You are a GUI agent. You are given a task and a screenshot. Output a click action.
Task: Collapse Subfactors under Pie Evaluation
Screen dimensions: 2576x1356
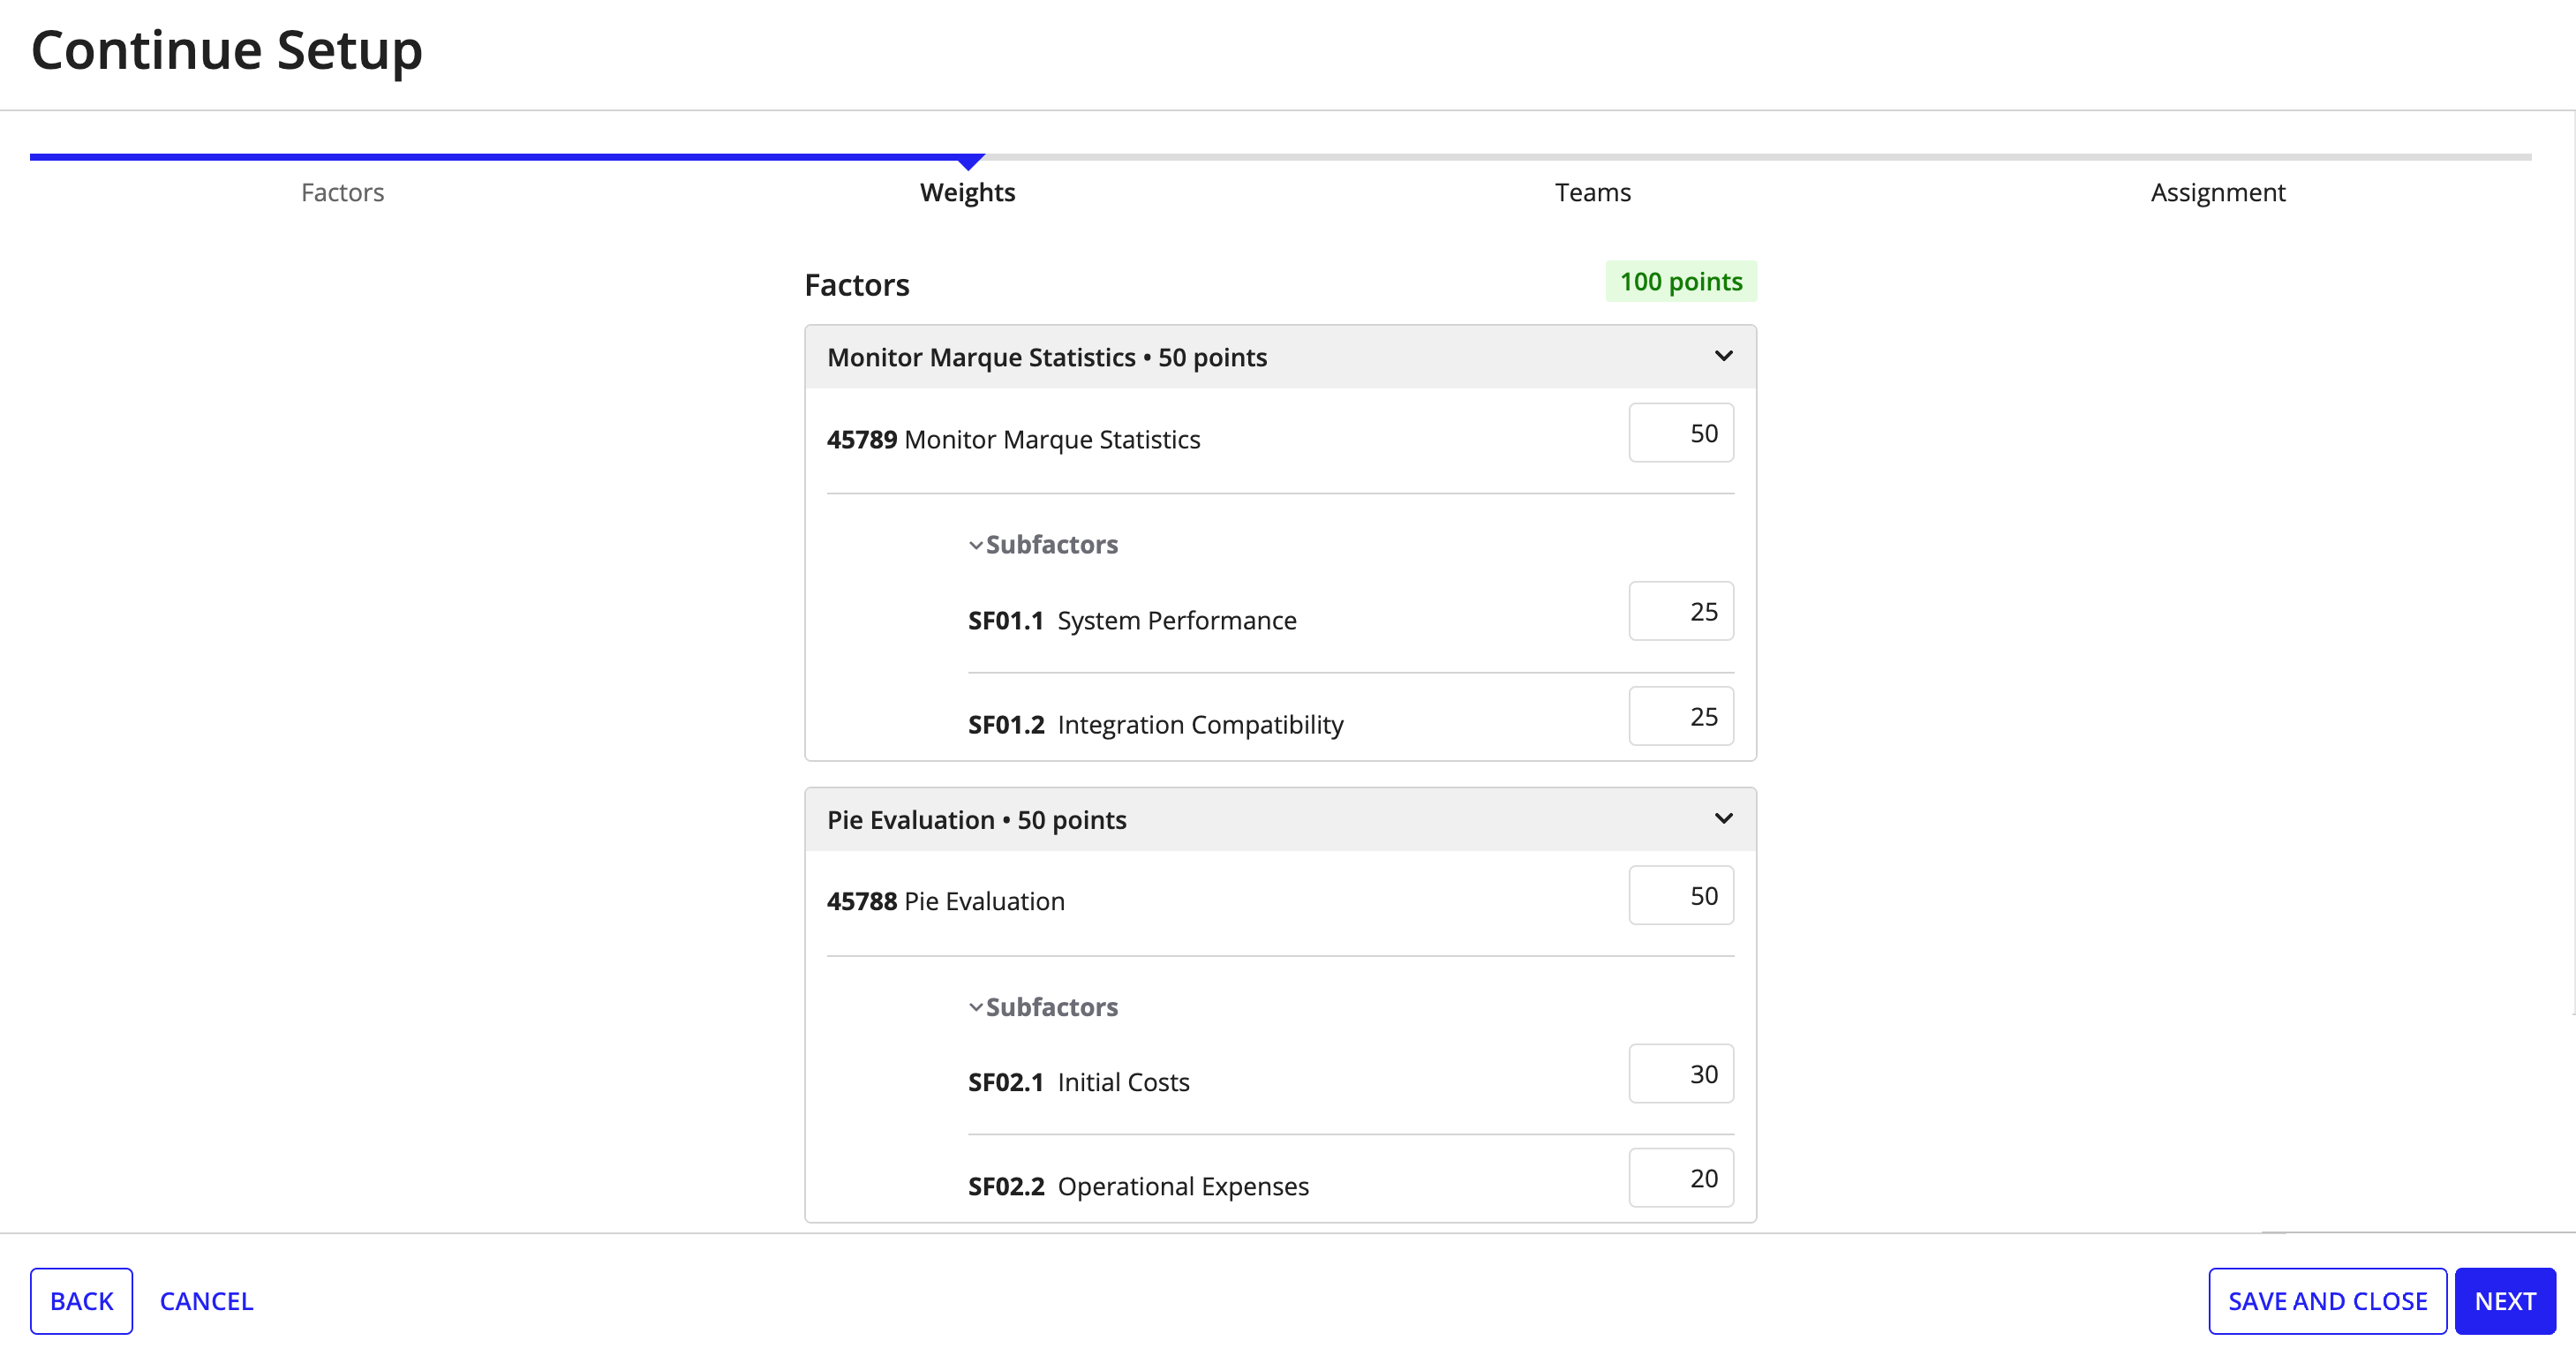(1043, 1007)
